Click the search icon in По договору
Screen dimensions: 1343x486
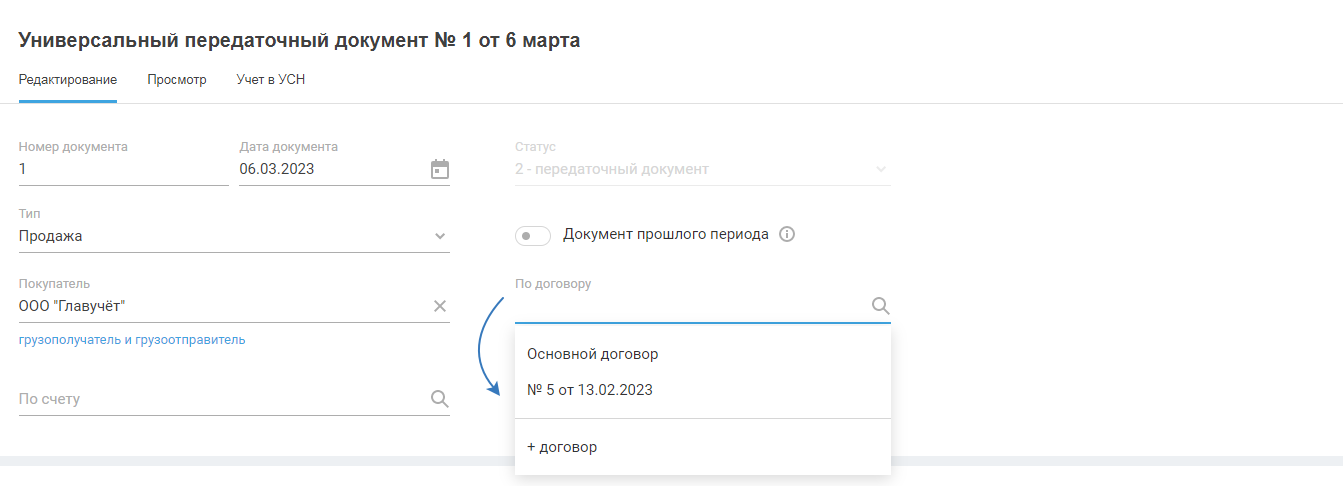[880, 306]
